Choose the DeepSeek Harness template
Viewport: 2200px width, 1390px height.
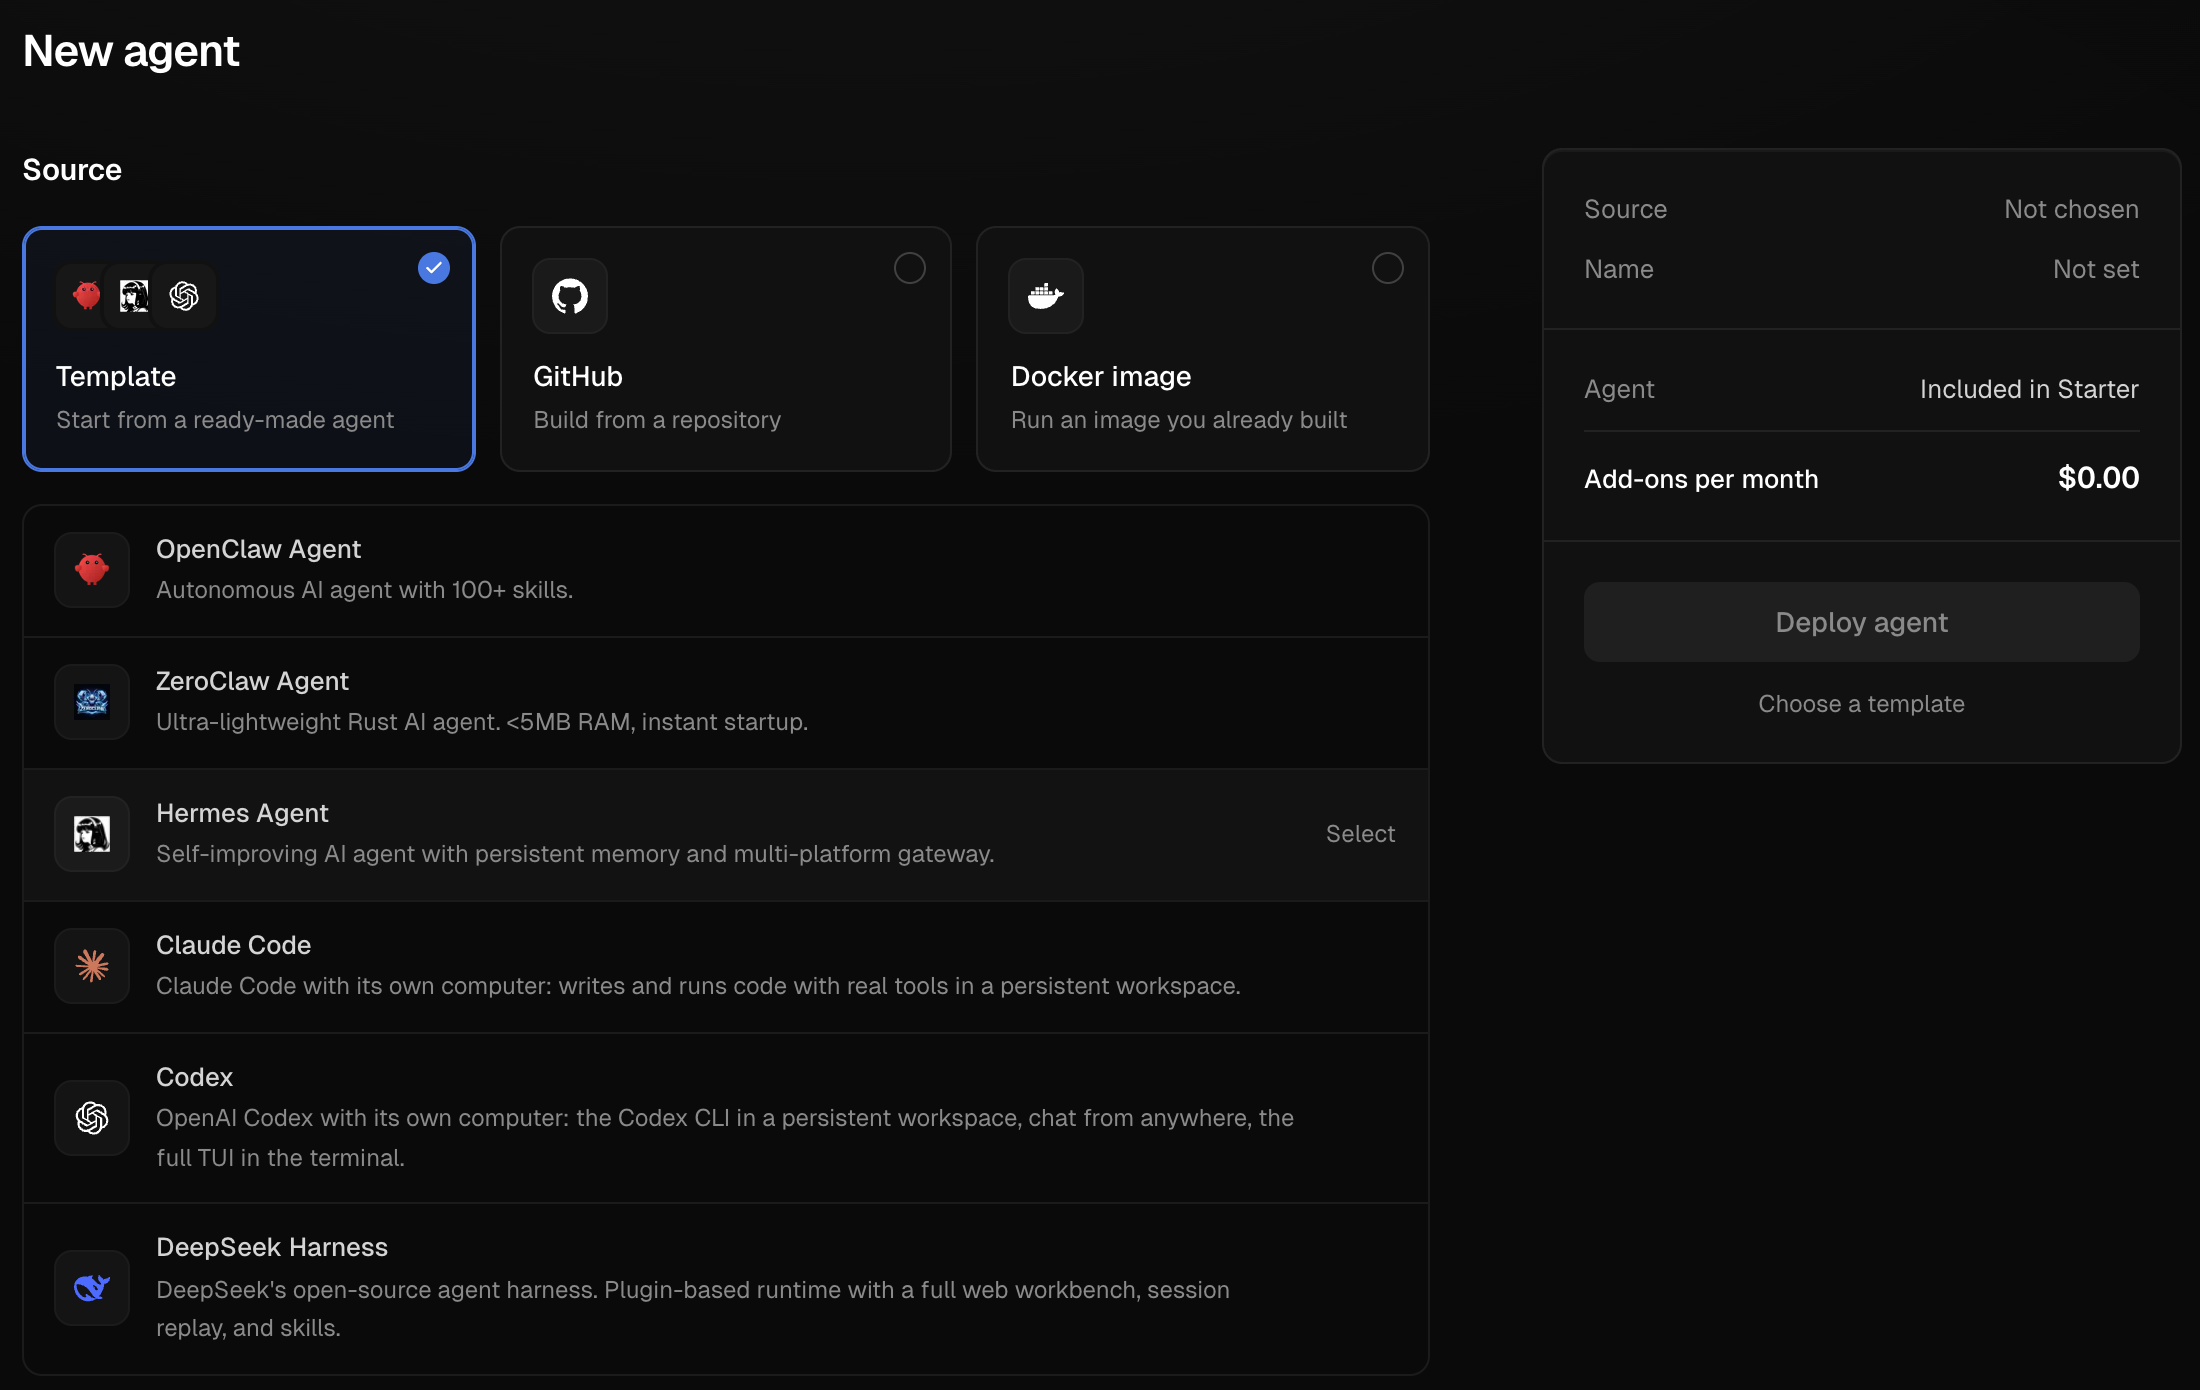[x=726, y=1288]
